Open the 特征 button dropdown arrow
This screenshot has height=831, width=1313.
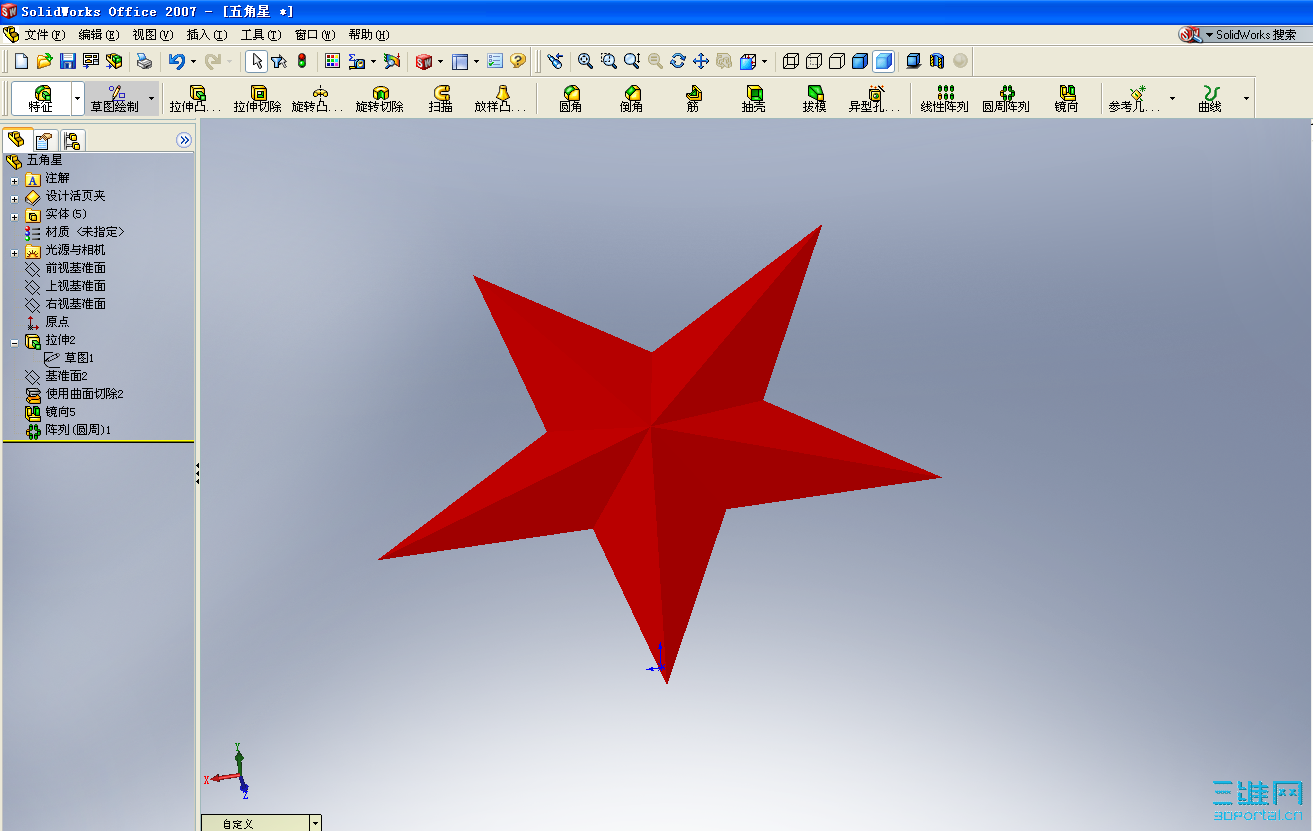[77, 98]
